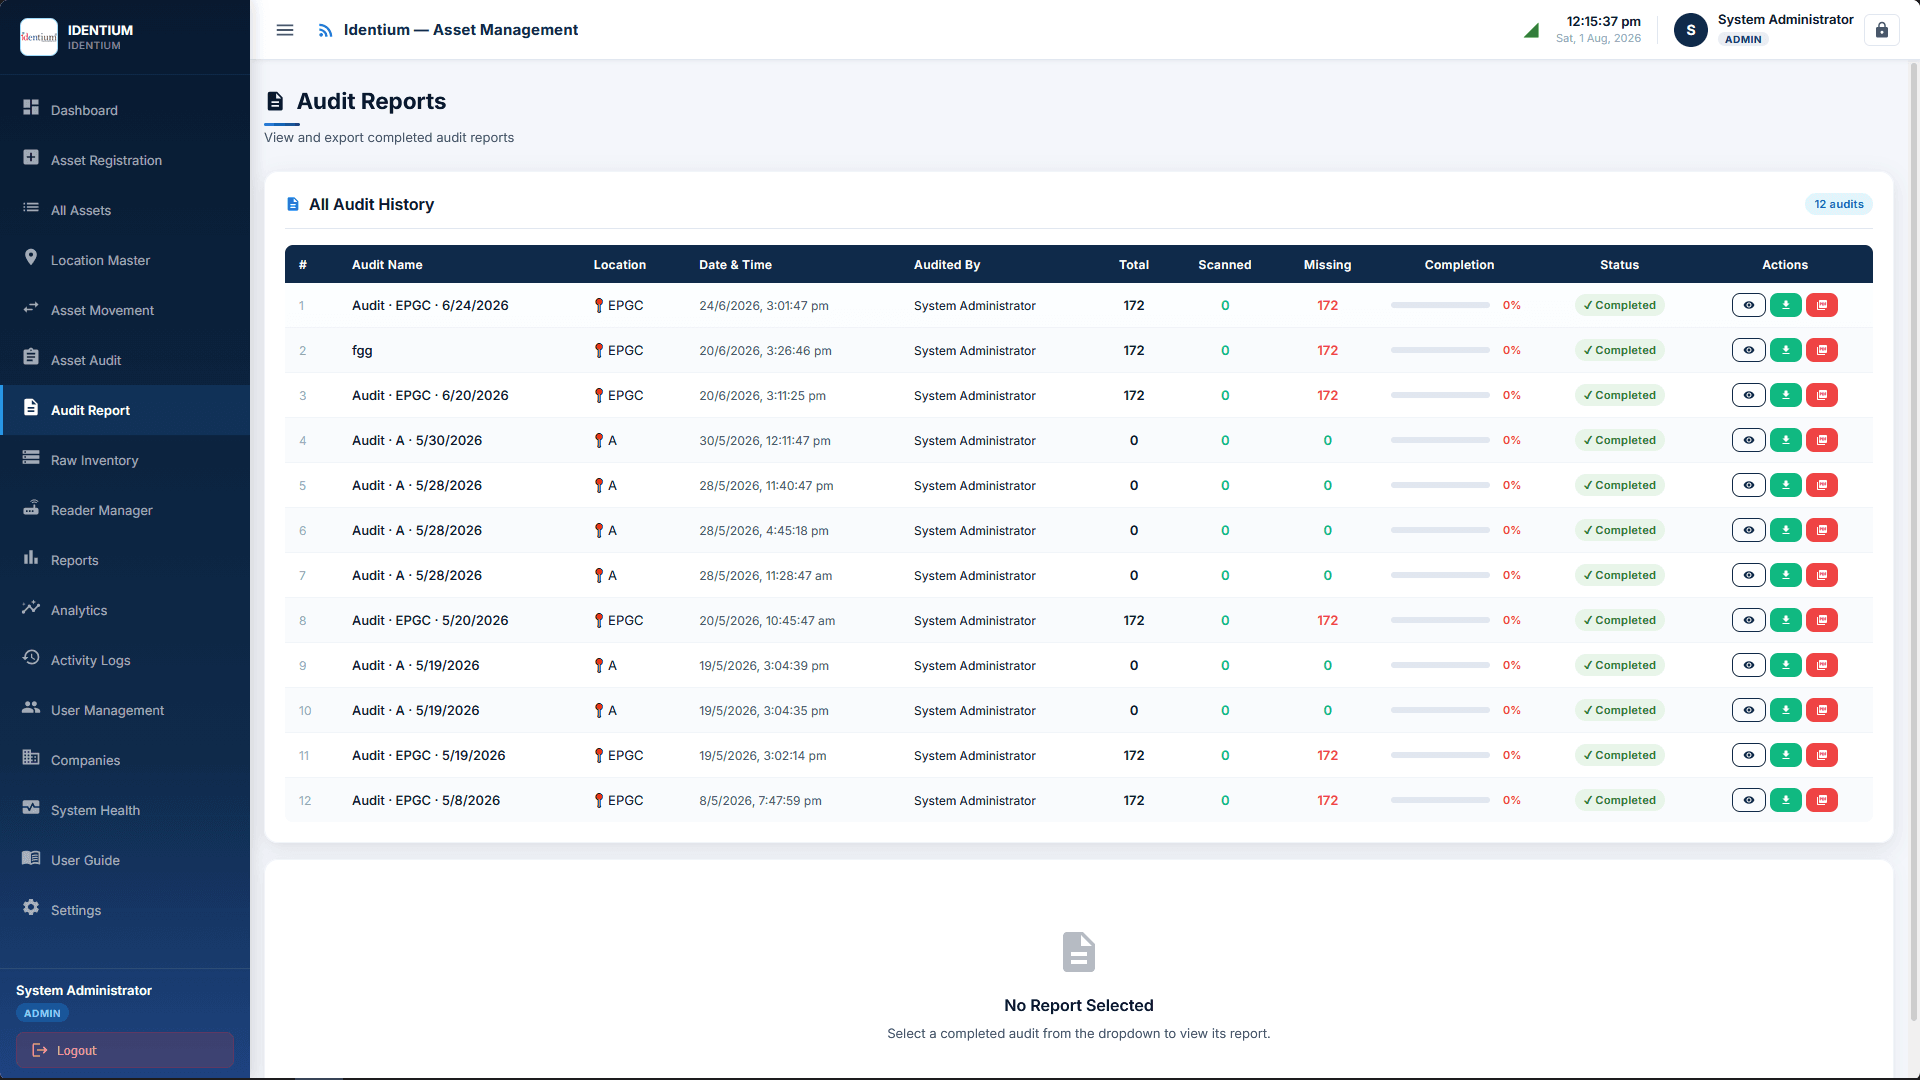Download report for Audit · EPGC · 5/20/2026
Image resolution: width=1920 pixels, height=1080 pixels.
pyautogui.click(x=1785, y=620)
